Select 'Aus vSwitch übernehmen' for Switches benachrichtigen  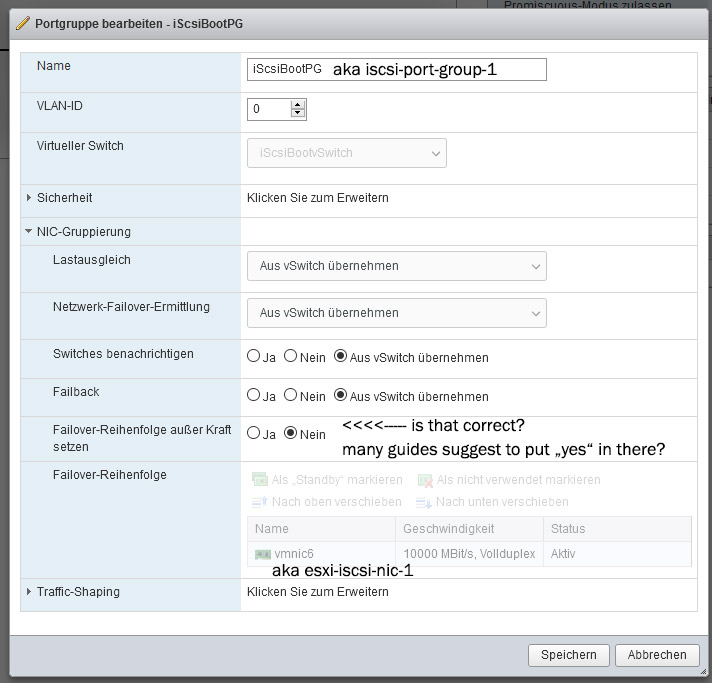pyautogui.click(x=341, y=356)
